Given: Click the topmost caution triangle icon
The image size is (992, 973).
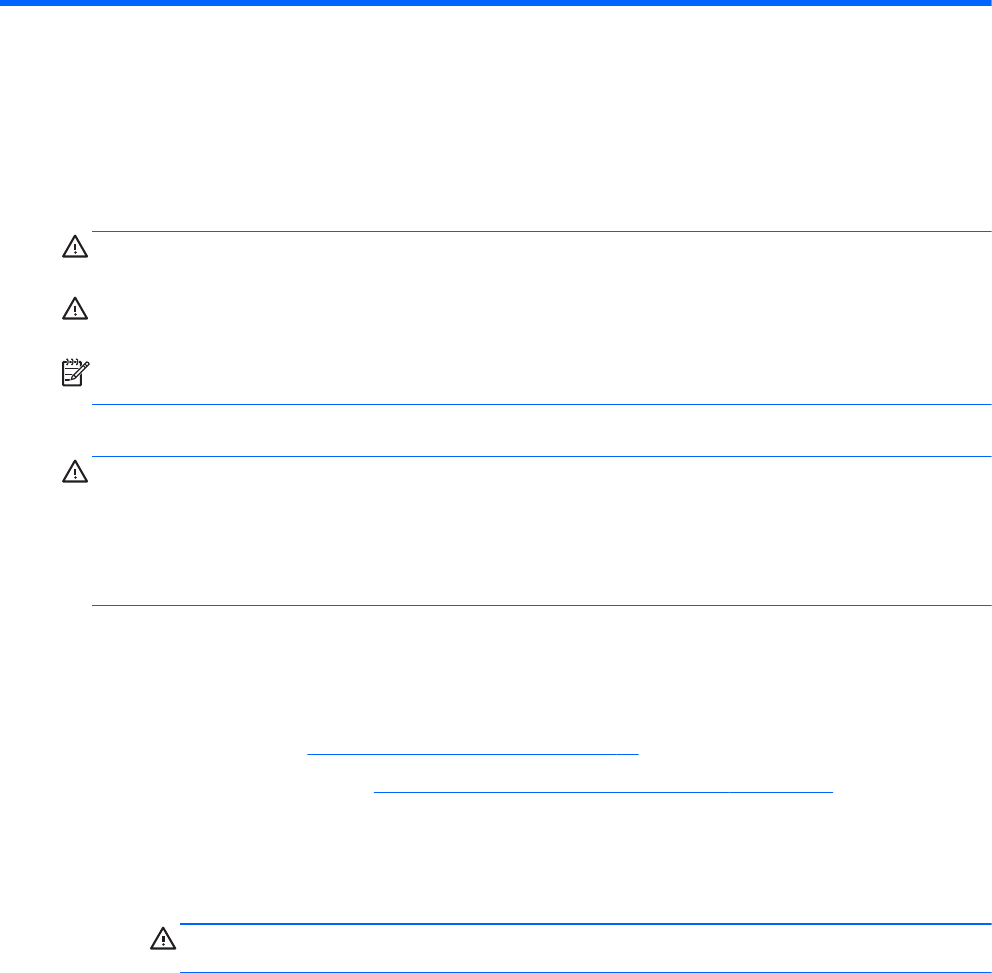Looking at the screenshot, I should 76,248.
